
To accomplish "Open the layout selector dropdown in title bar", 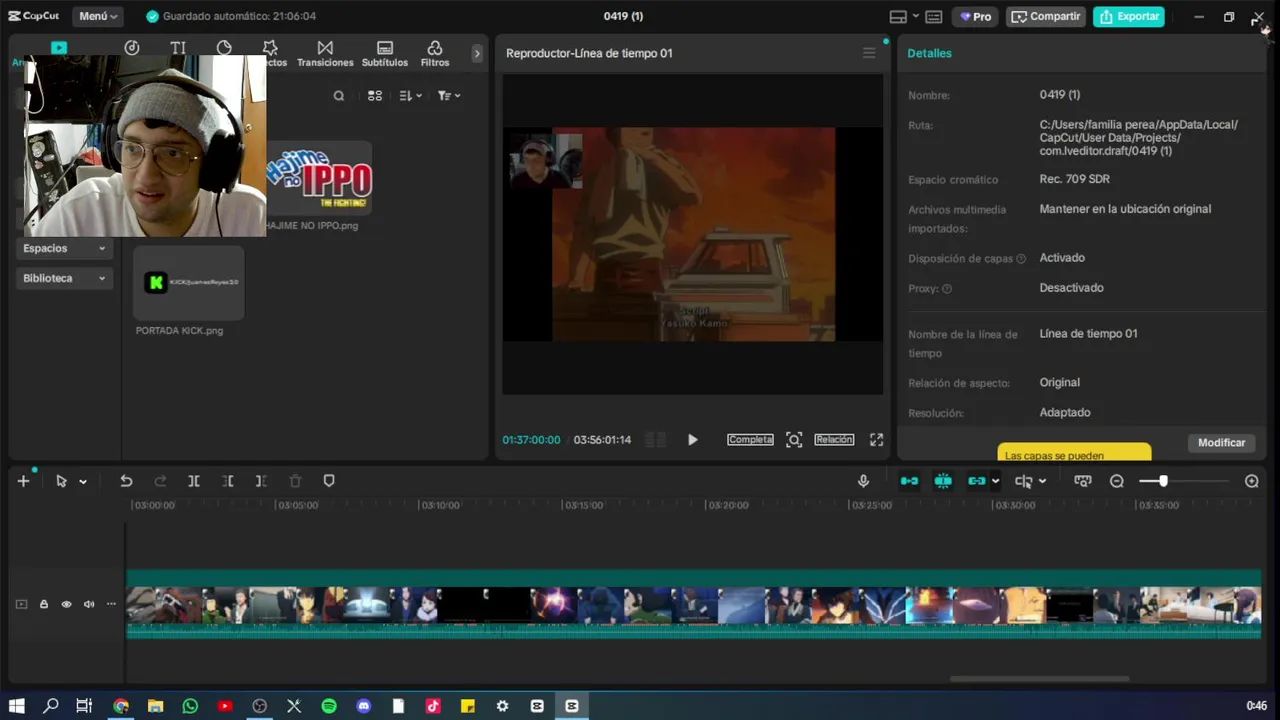I will (904, 16).
